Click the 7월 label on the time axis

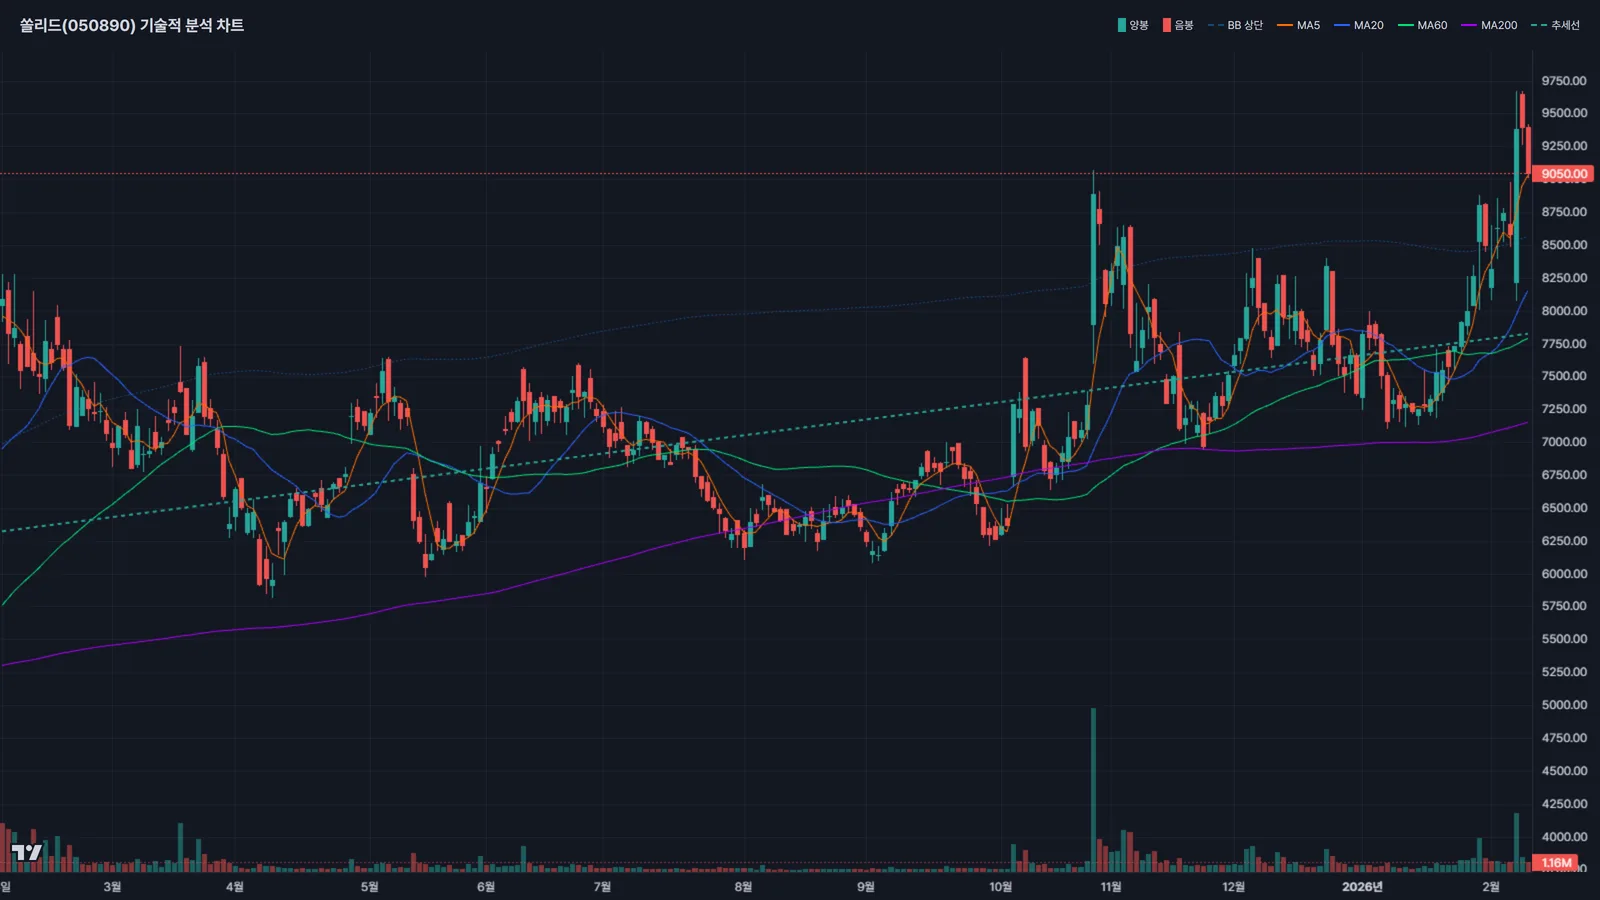click(602, 887)
